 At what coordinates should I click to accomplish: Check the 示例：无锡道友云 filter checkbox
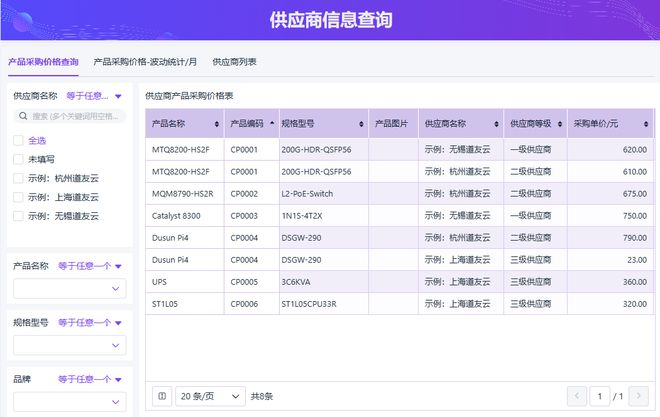(x=18, y=216)
